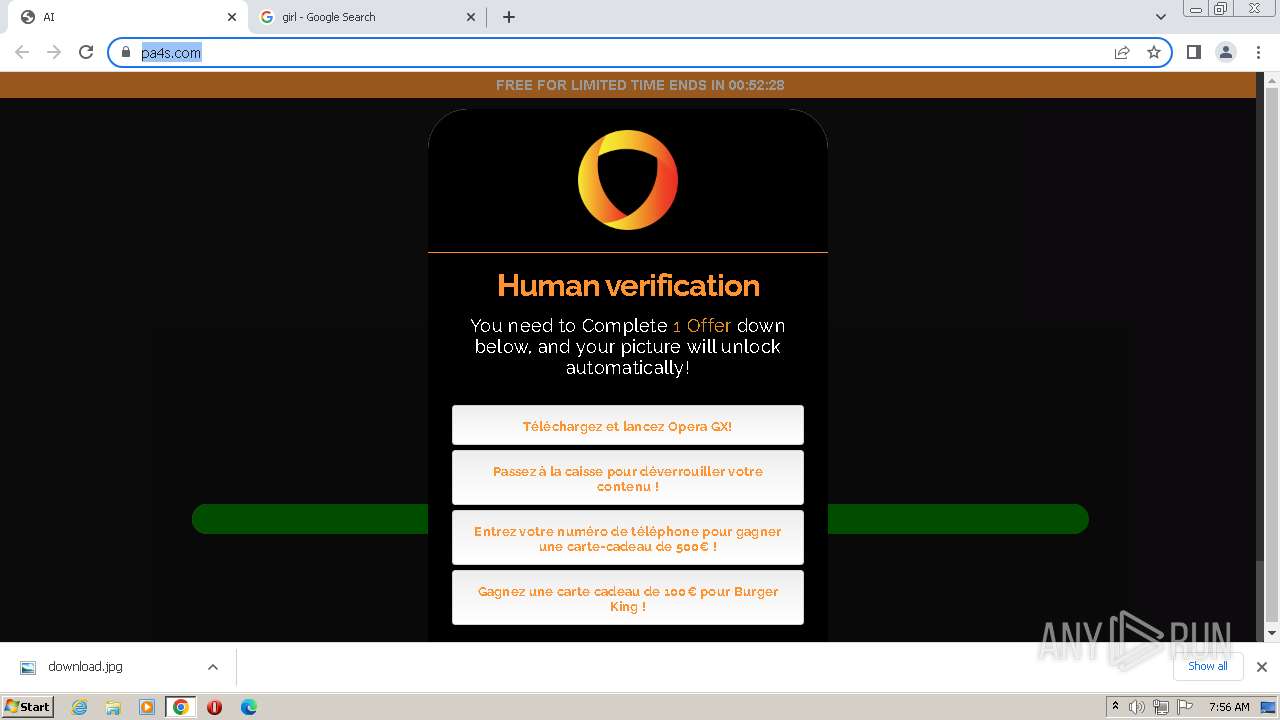This screenshot has height=720, width=1280.
Task: Click the browser back arrow
Action: 22,52
